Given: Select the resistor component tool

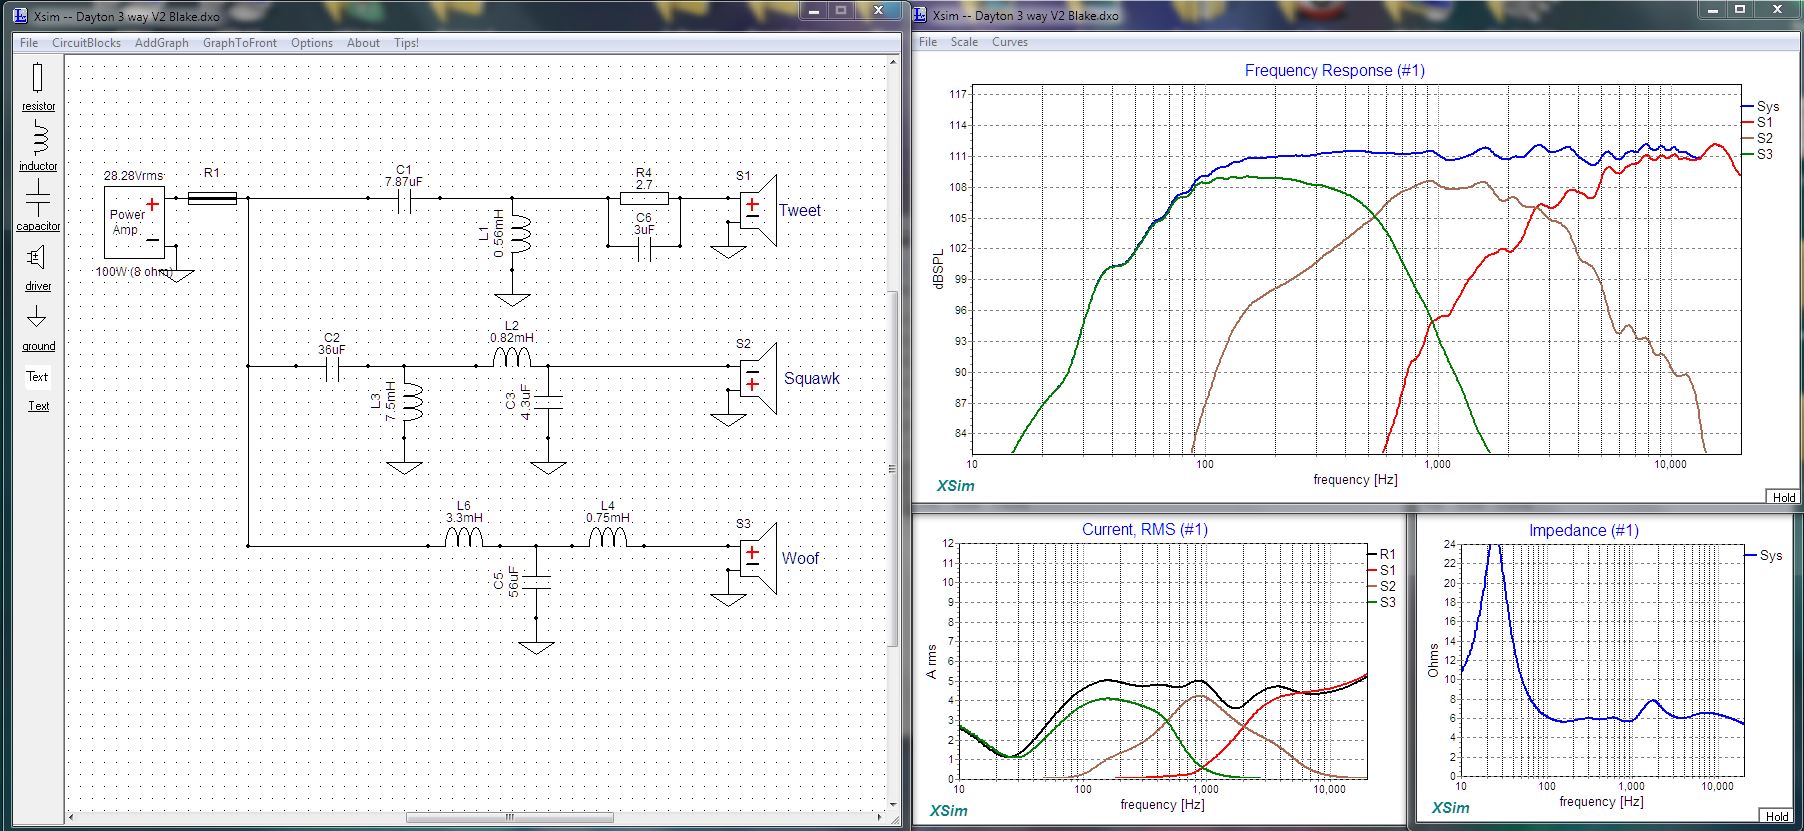Looking at the screenshot, I should coord(38,86).
